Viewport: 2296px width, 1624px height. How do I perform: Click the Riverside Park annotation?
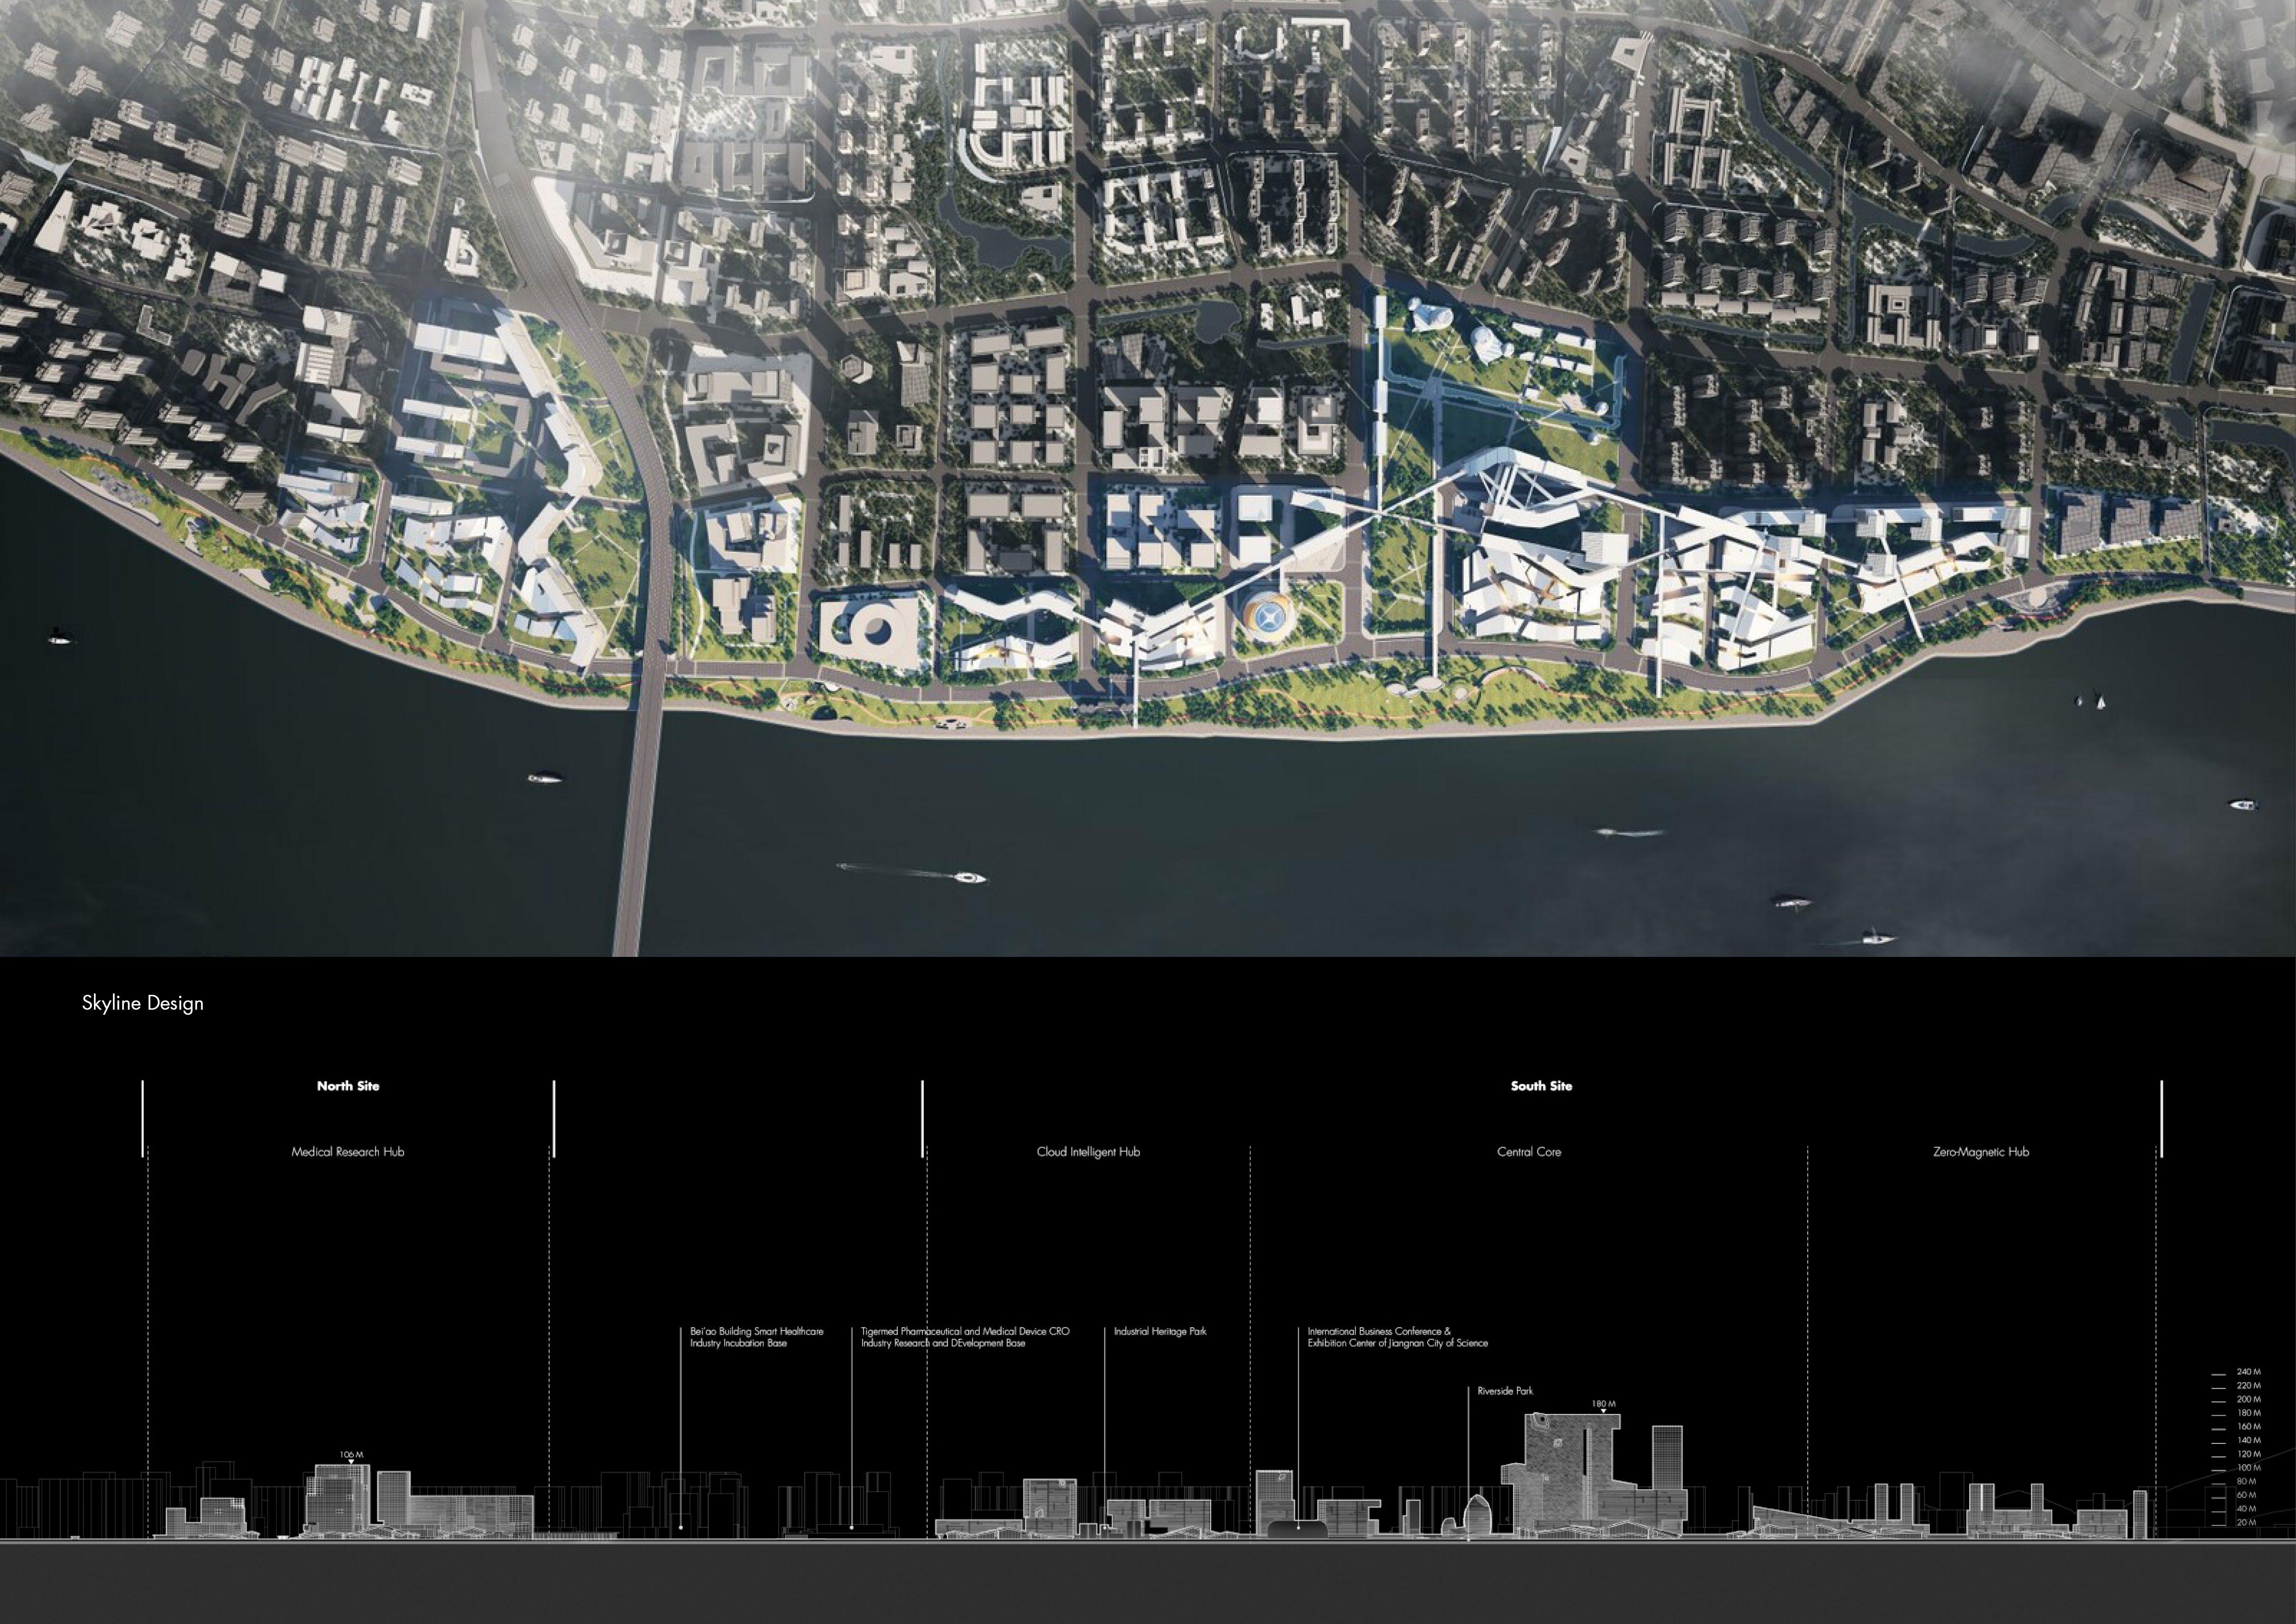pos(1505,1391)
